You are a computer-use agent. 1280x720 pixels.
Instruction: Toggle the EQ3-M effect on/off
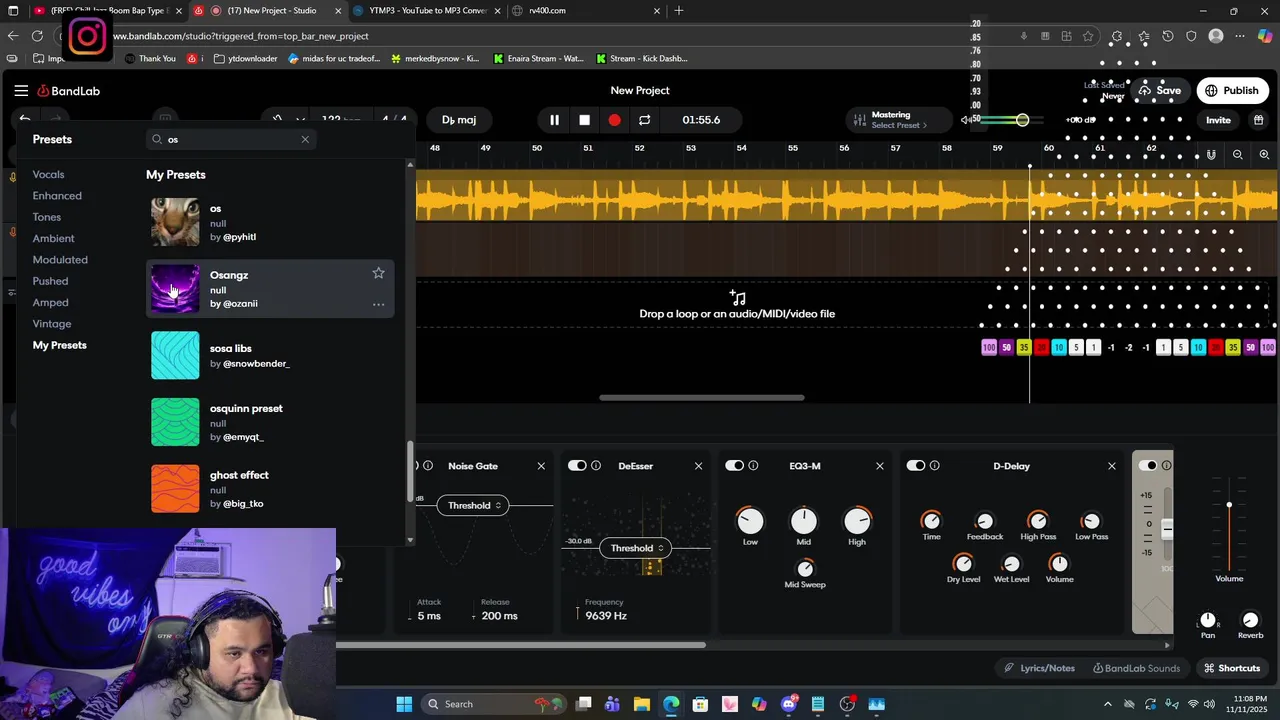click(734, 466)
